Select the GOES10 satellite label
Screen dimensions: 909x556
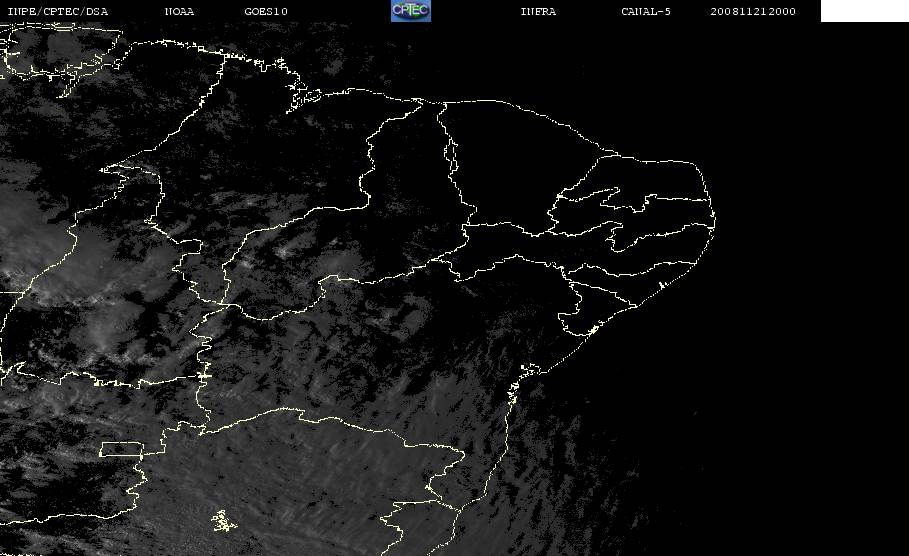point(266,11)
